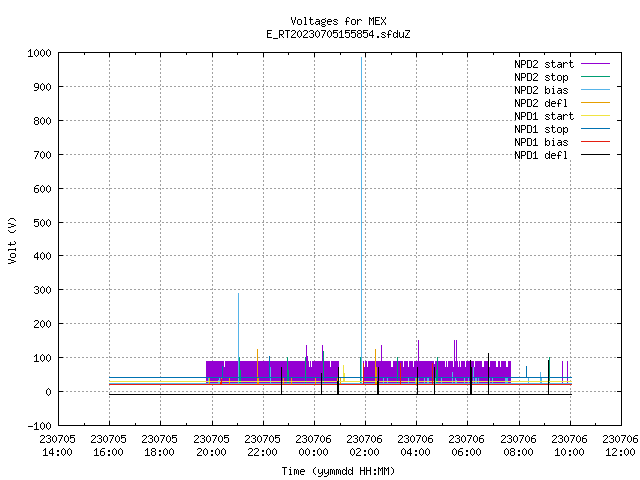640x480 pixels.
Task: Click x-axis tick 230706 06:00
Action: click(x=467, y=446)
